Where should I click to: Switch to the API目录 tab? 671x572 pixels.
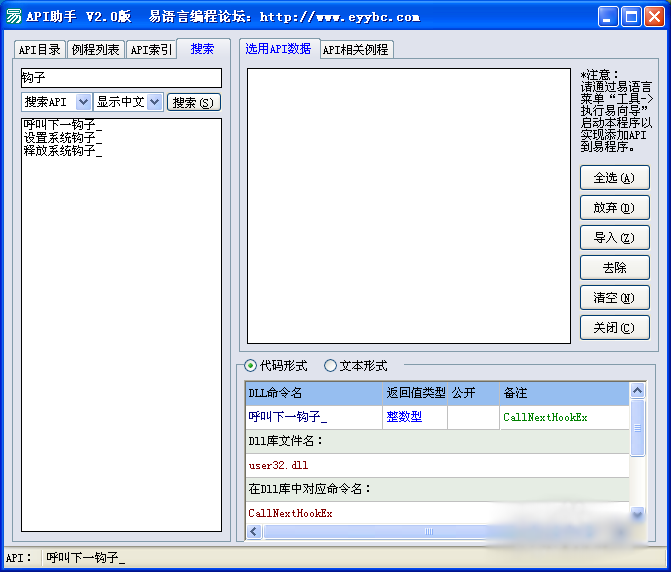pos(40,50)
